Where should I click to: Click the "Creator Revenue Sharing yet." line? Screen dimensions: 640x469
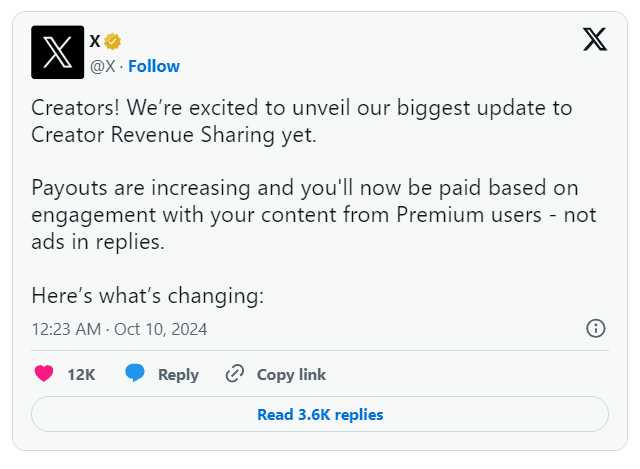tap(173, 133)
